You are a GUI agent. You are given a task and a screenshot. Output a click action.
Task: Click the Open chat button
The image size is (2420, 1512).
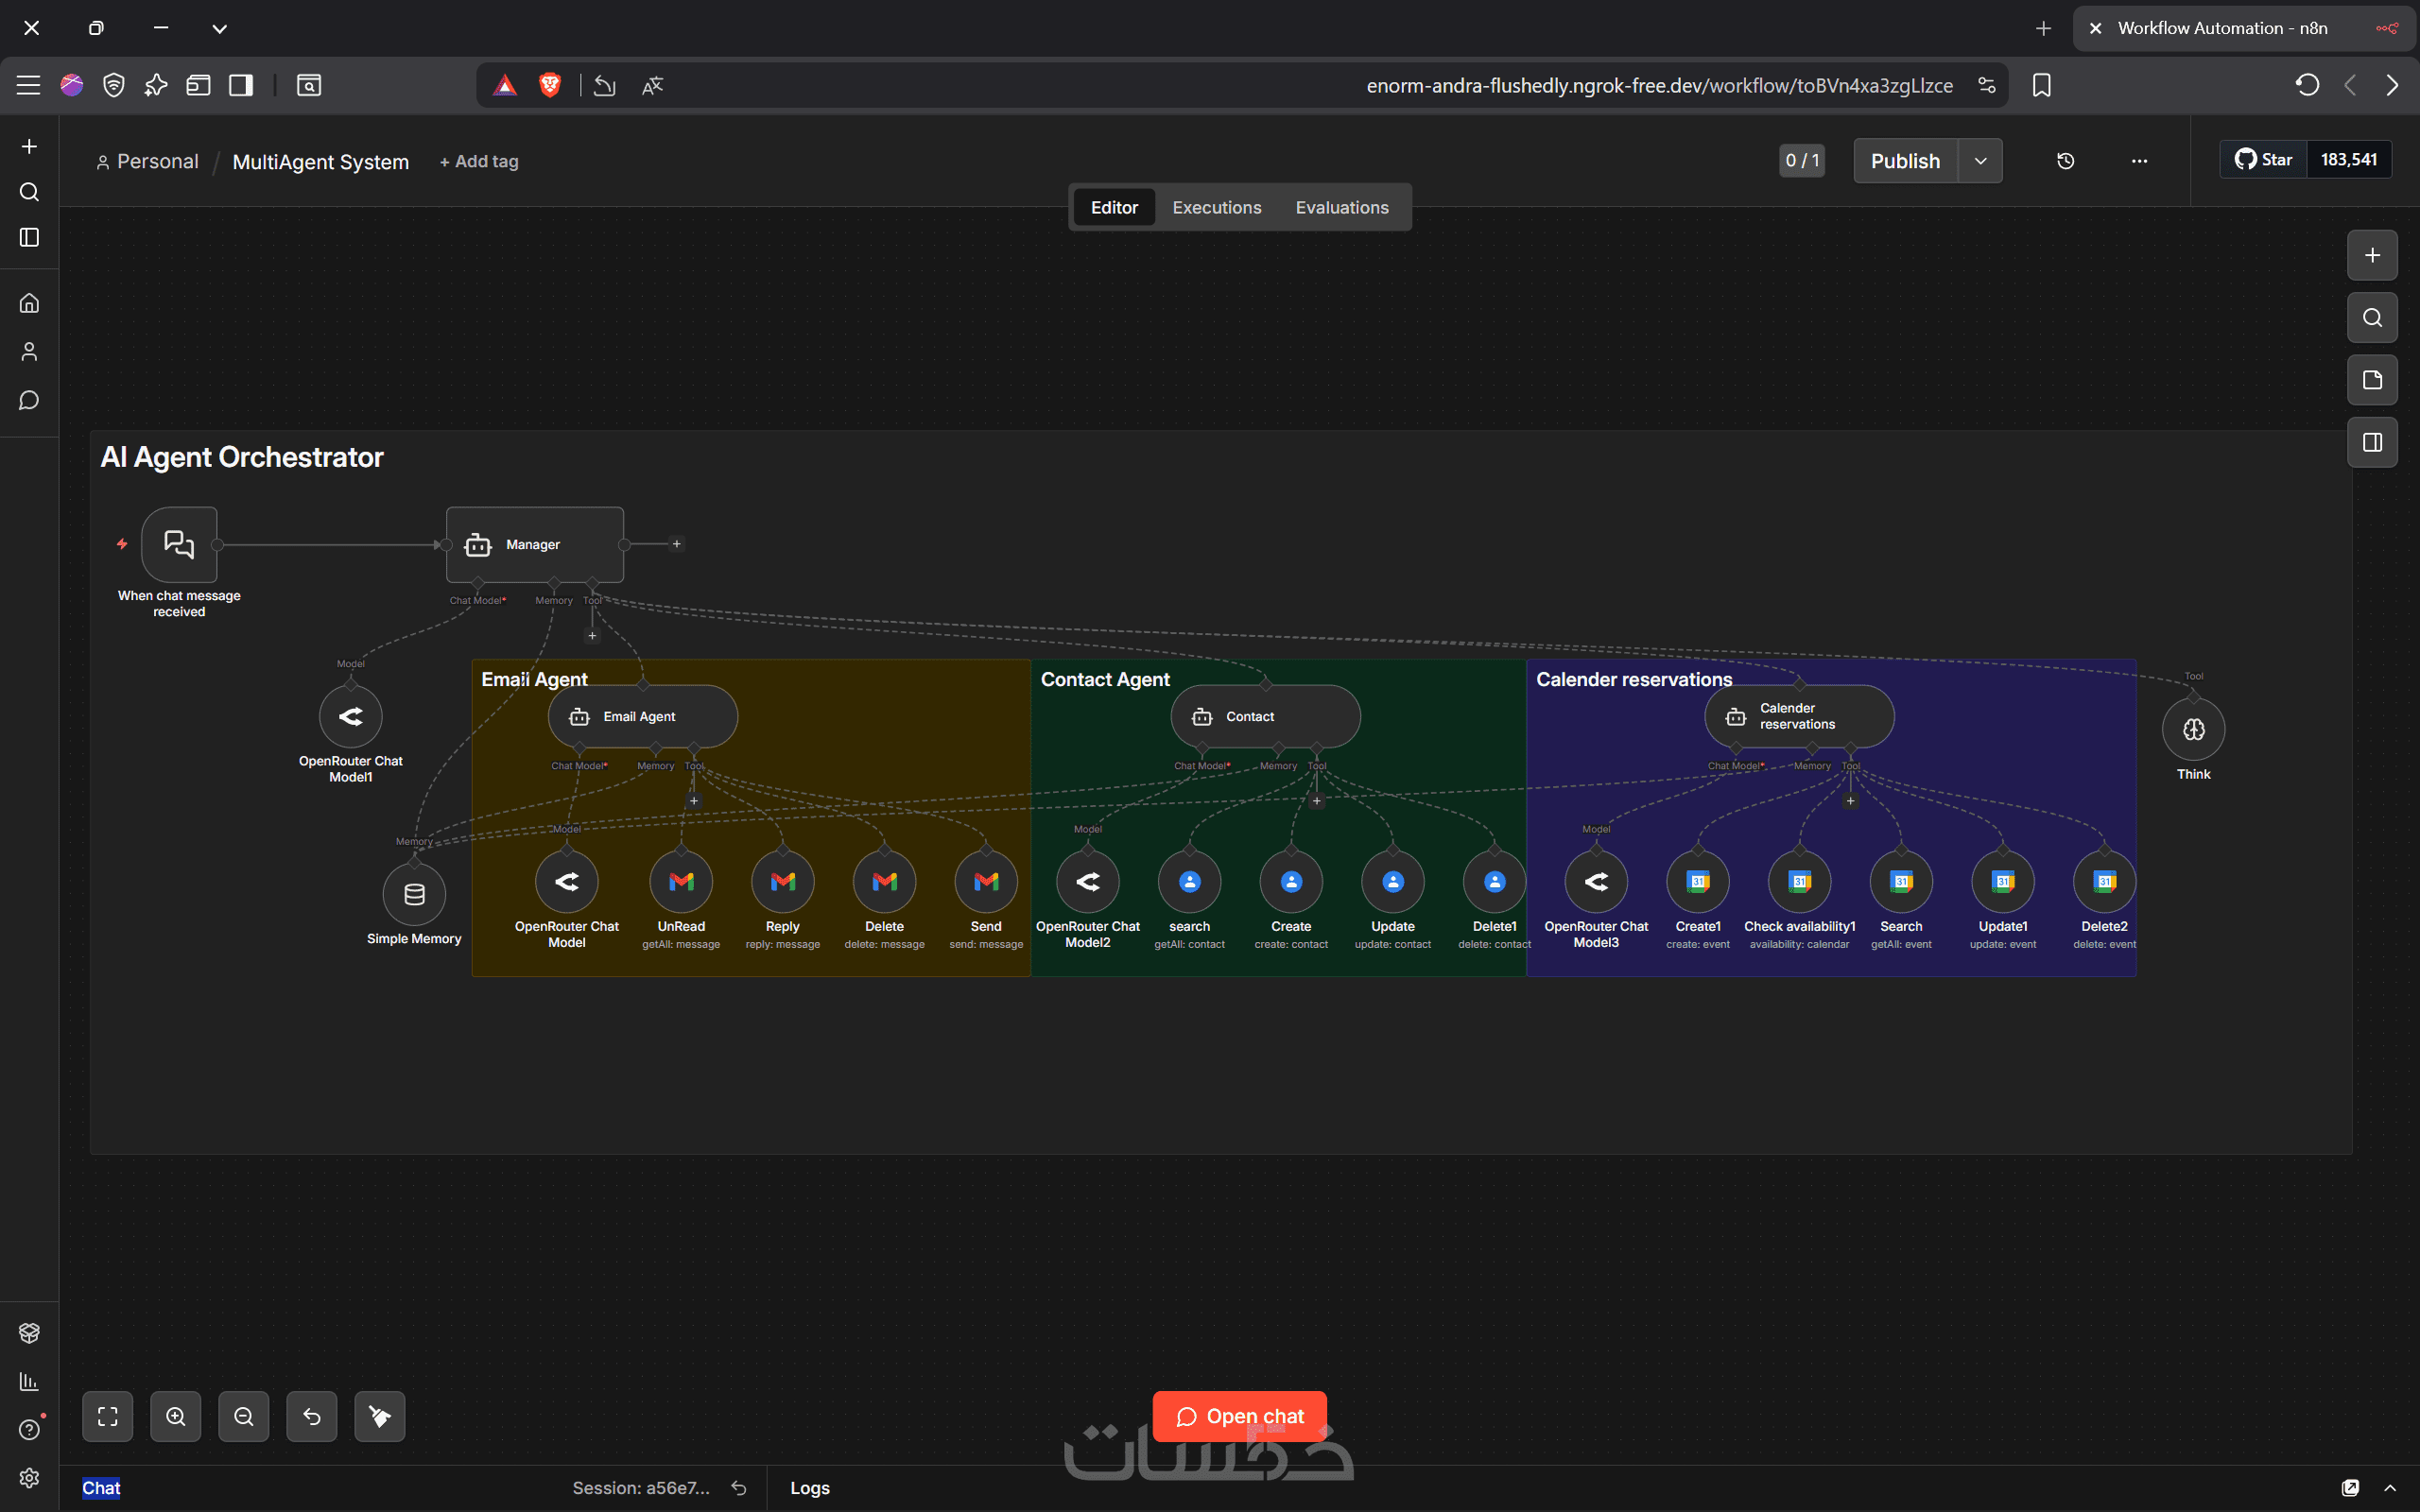point(1239,1416)
